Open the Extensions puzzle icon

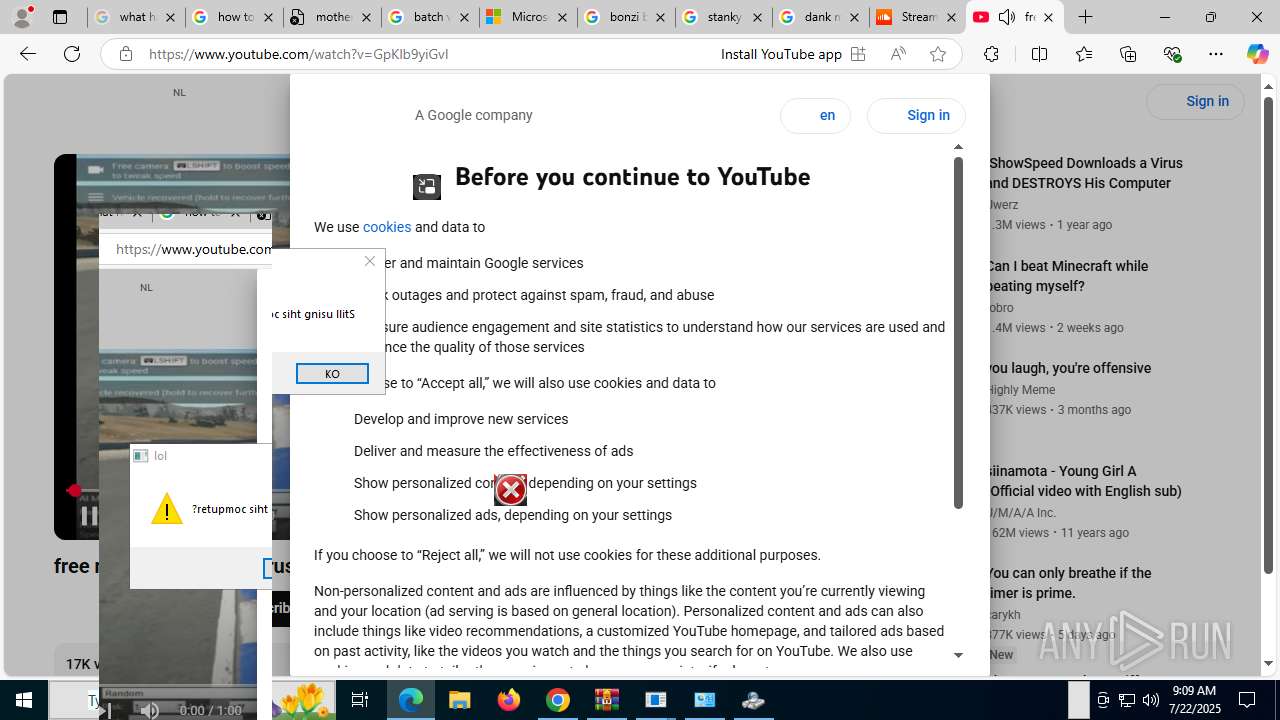click(991, 54)
